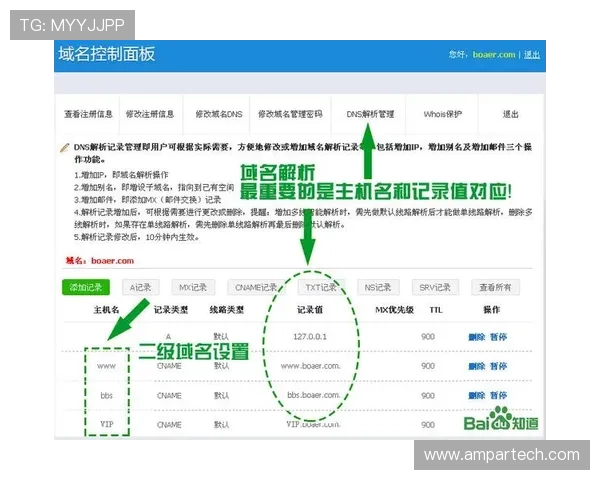The height and width of the screenshot is (480, 600).
Task: Click the 127.0.0.1 record value
Action: [310, 337]
